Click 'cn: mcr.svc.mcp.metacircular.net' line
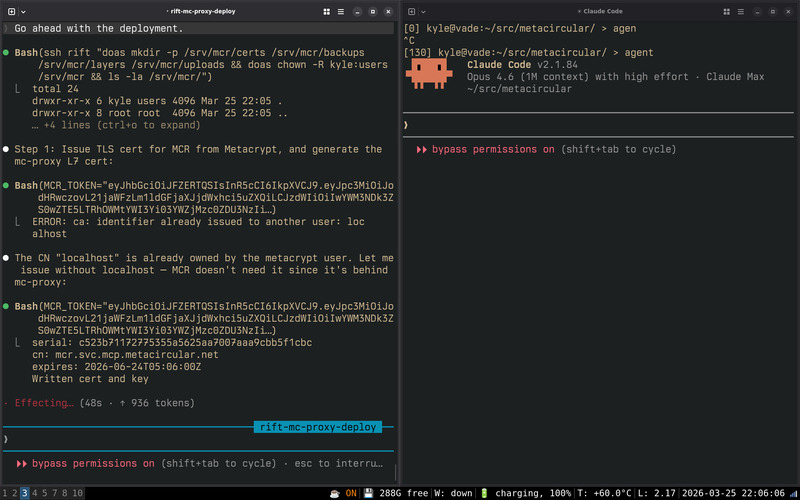Screen dimensions: 800x500 pyautogui.click(x=125, y=355)
